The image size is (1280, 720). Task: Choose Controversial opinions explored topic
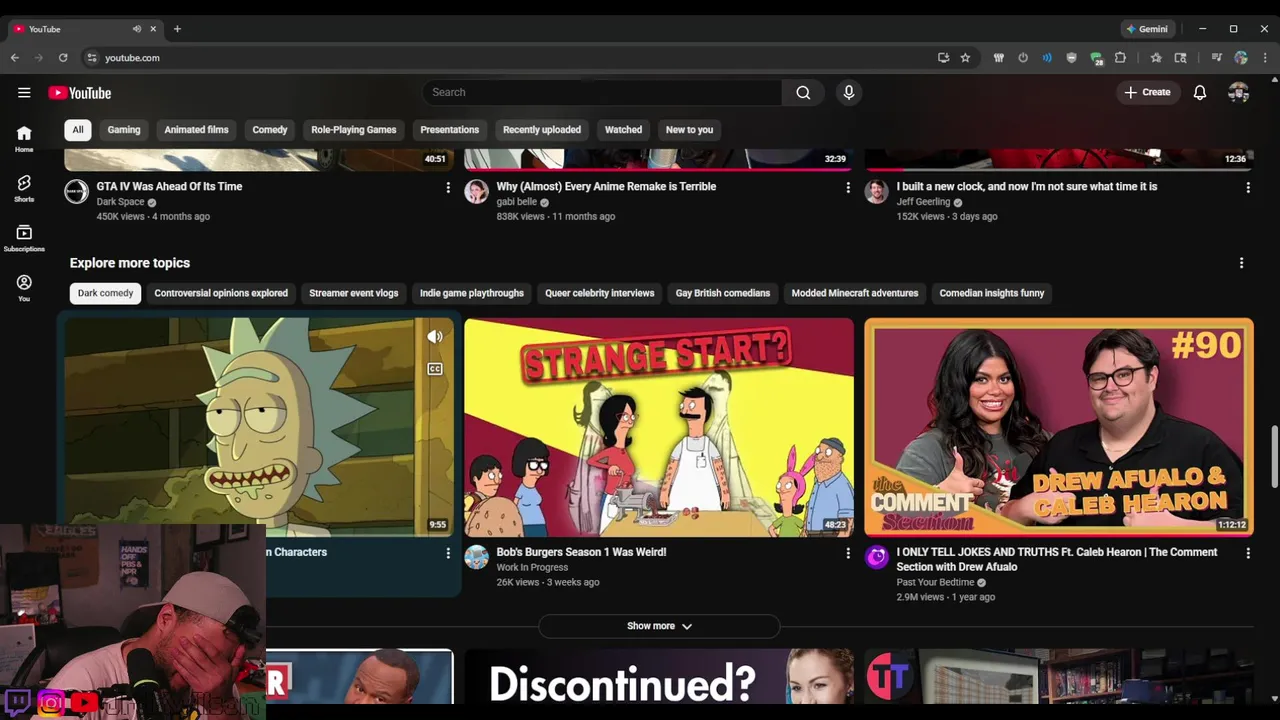pyautogui.click(x=221, y=293)
